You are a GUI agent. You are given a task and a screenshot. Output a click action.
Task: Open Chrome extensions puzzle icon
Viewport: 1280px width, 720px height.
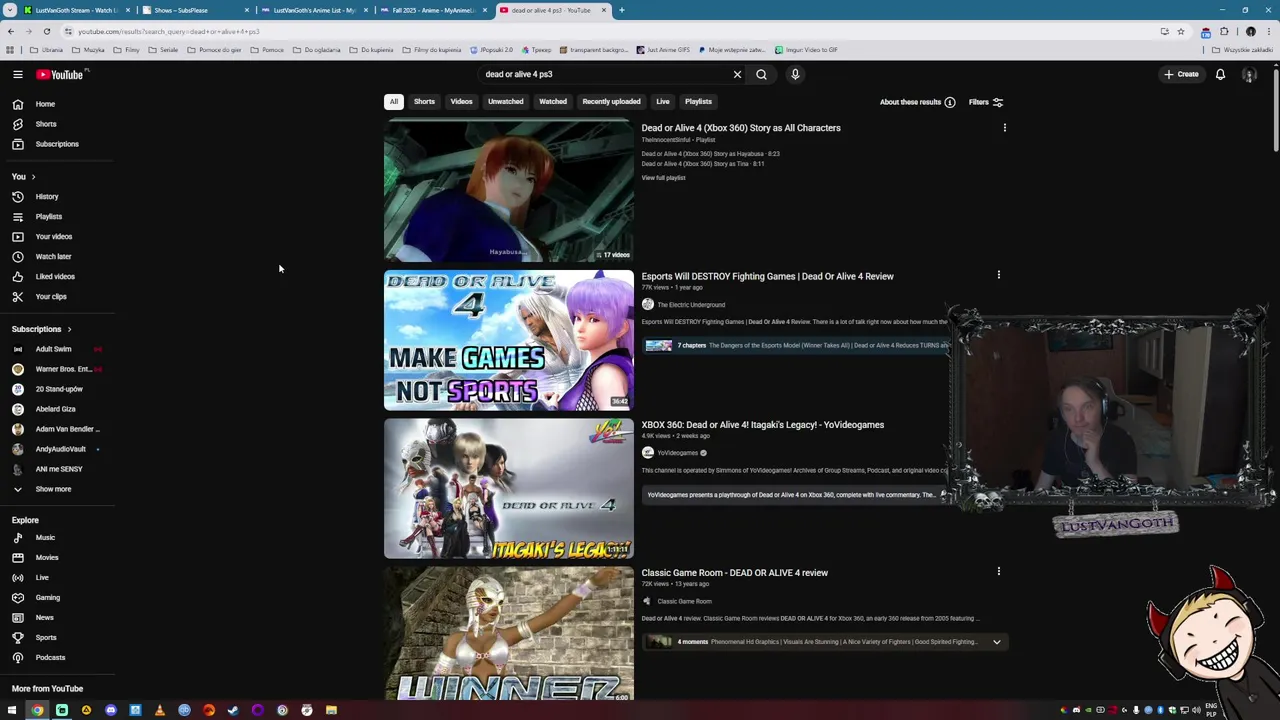1224,31
